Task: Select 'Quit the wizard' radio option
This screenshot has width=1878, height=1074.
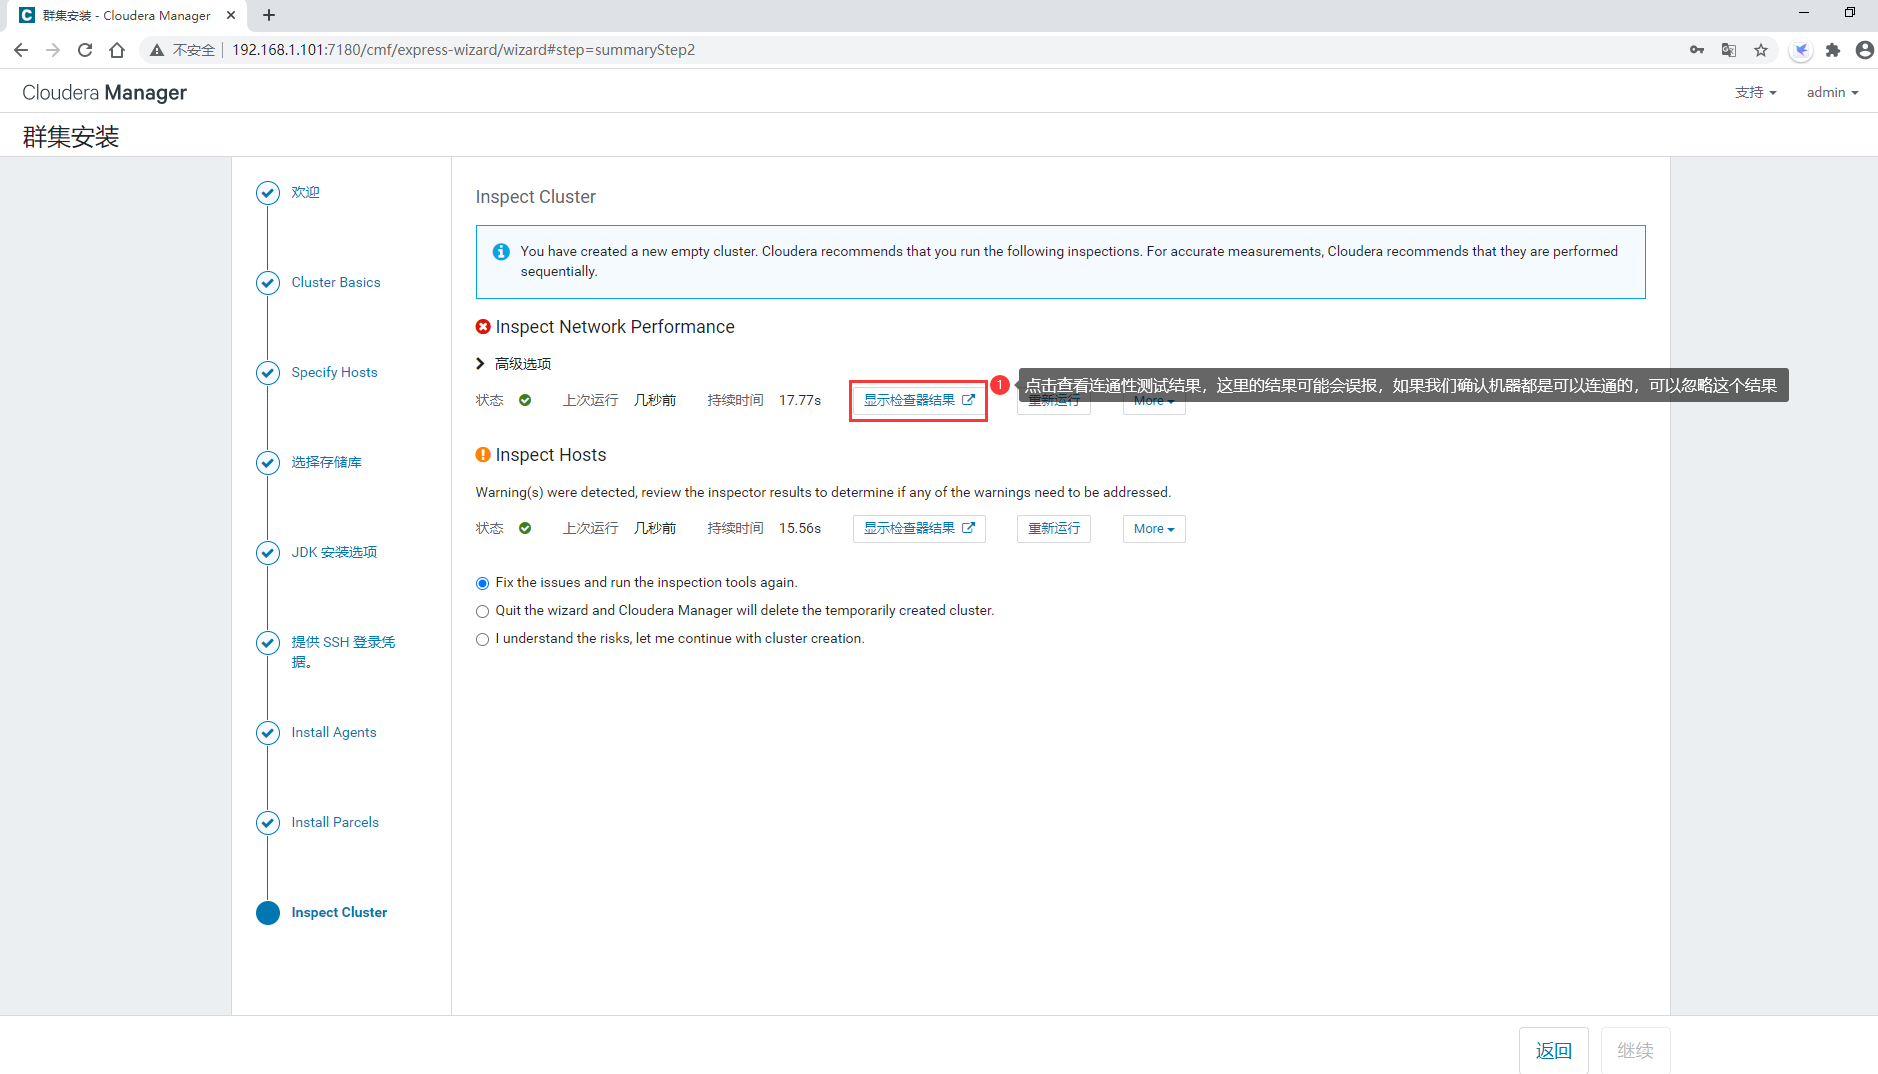Action: 483,611
